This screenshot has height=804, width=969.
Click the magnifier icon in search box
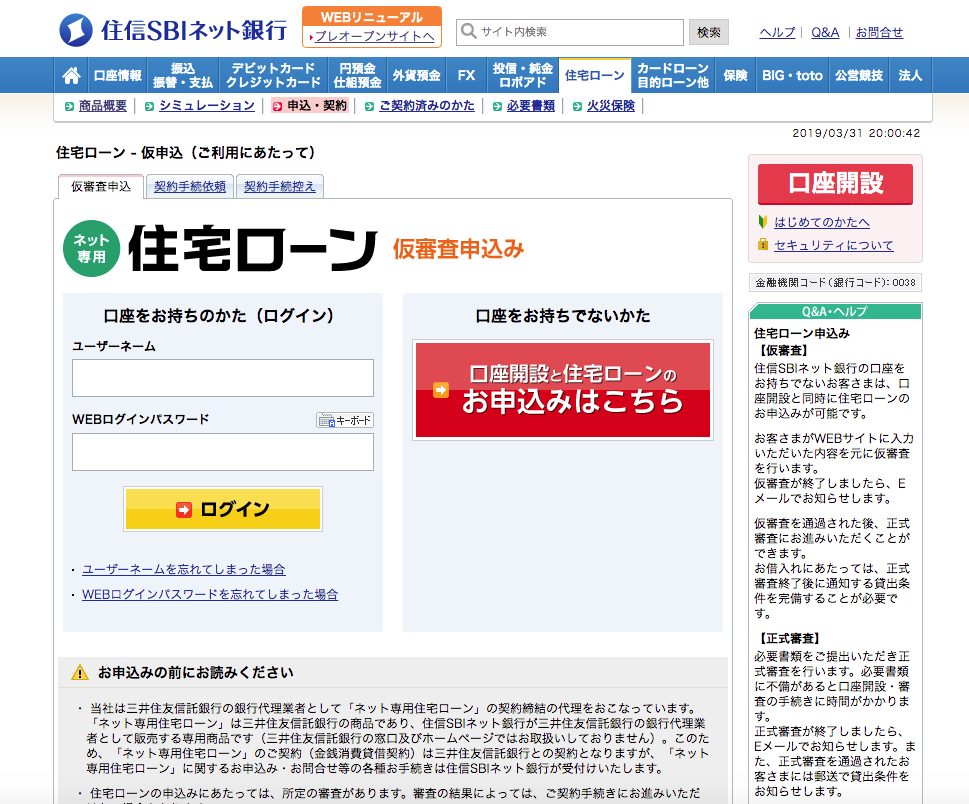[468, 31]
